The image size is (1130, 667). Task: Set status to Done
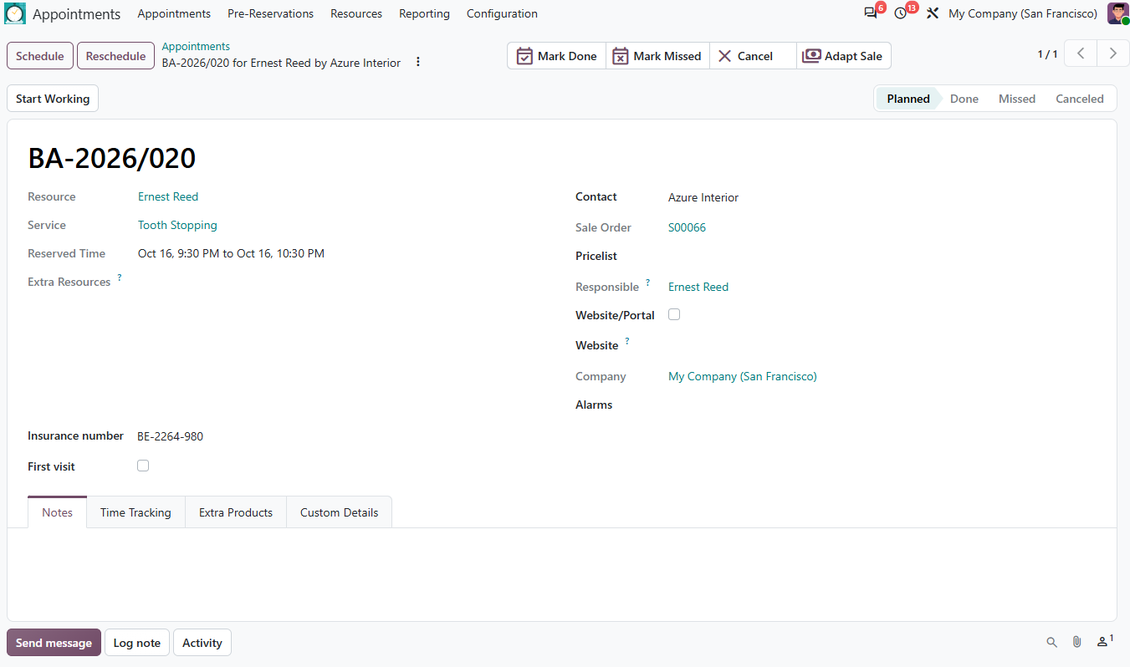click(964, 99)
